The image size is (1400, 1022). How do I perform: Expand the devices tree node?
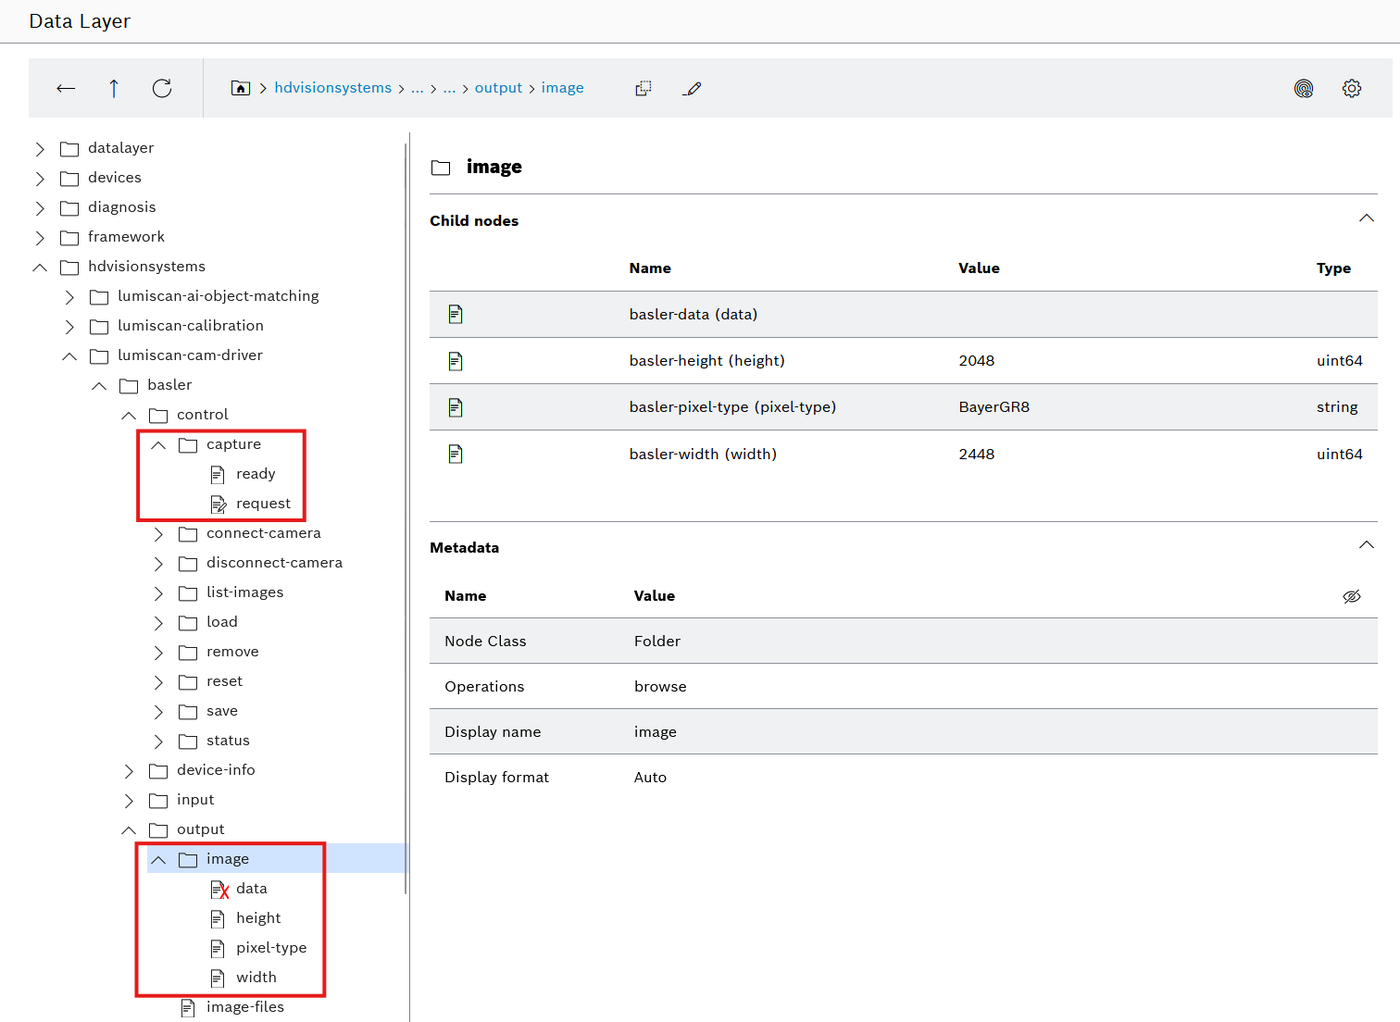40,178
